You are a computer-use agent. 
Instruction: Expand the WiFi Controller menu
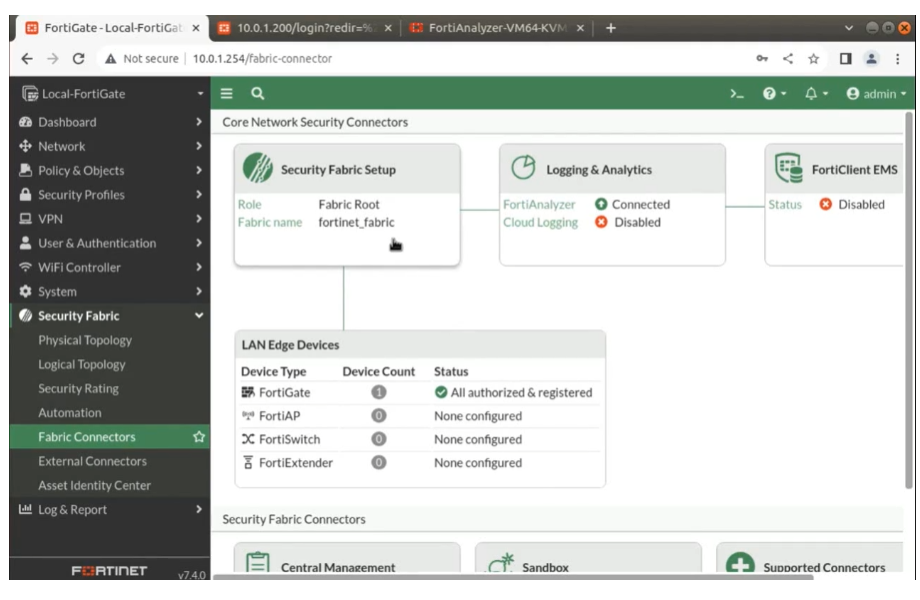pos(110,267)
